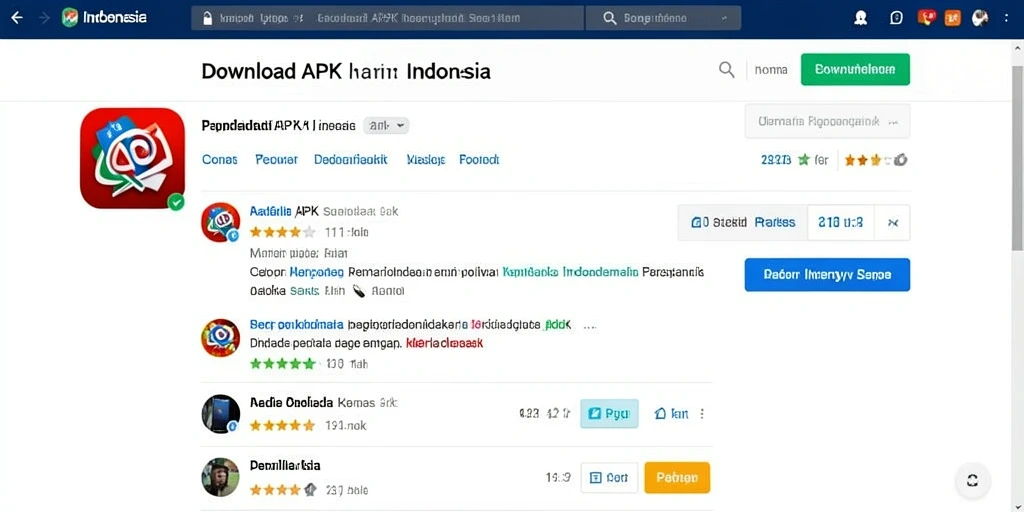
Task: Click the scrollbar up arrow
Action: click(1017, 48)
